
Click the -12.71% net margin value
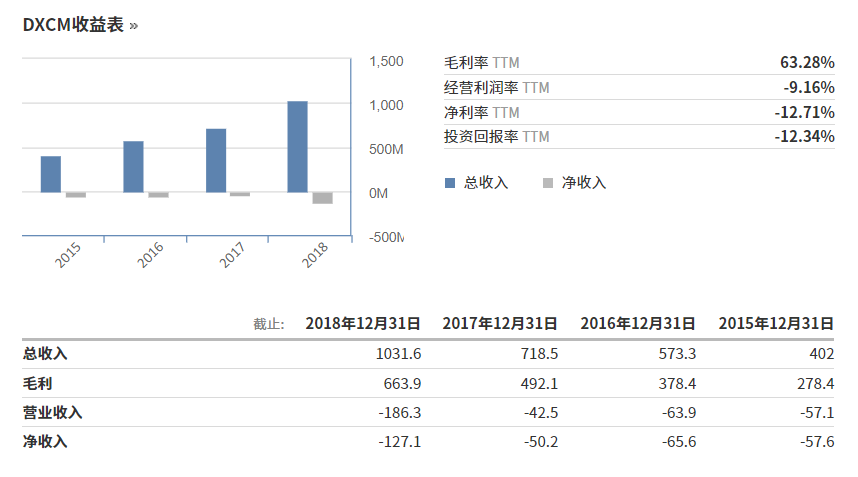[x=804, y=113]
